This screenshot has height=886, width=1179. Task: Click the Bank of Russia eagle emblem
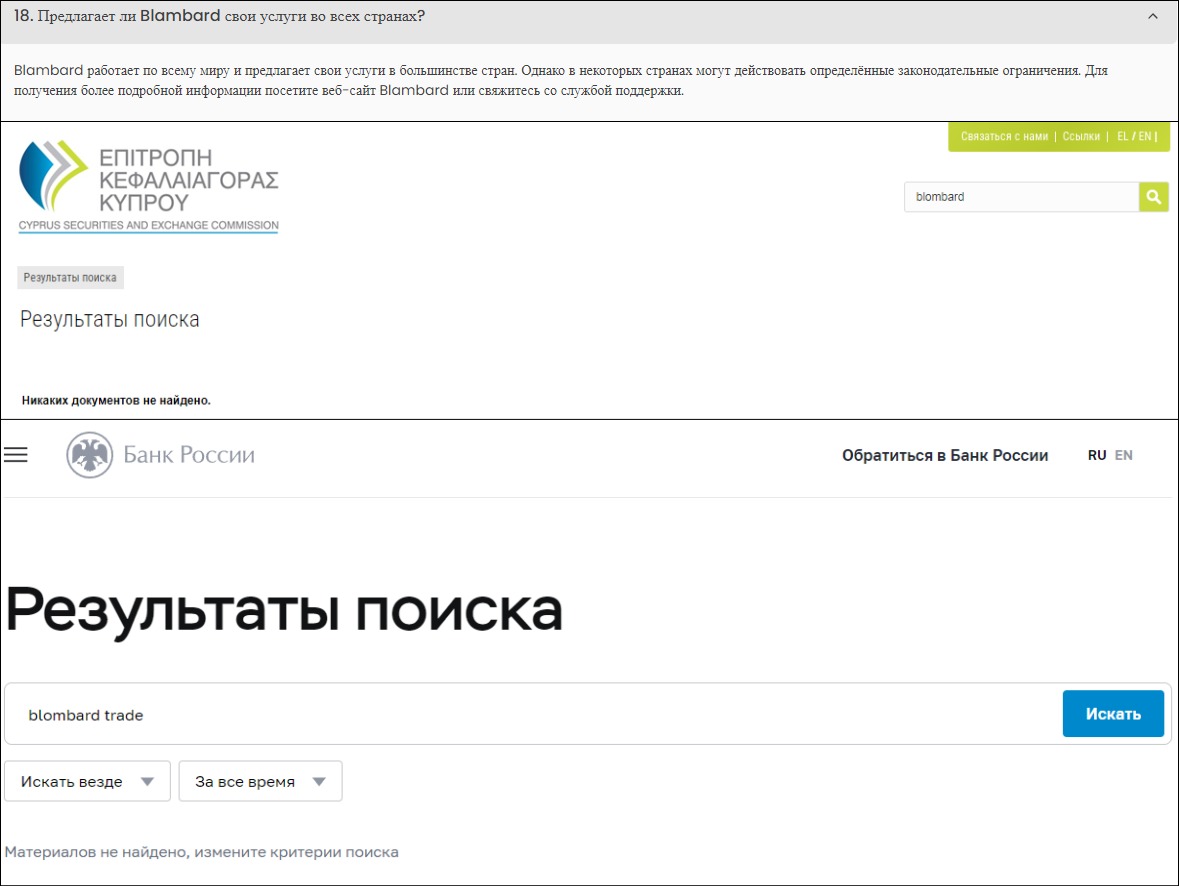pos(89,455)
